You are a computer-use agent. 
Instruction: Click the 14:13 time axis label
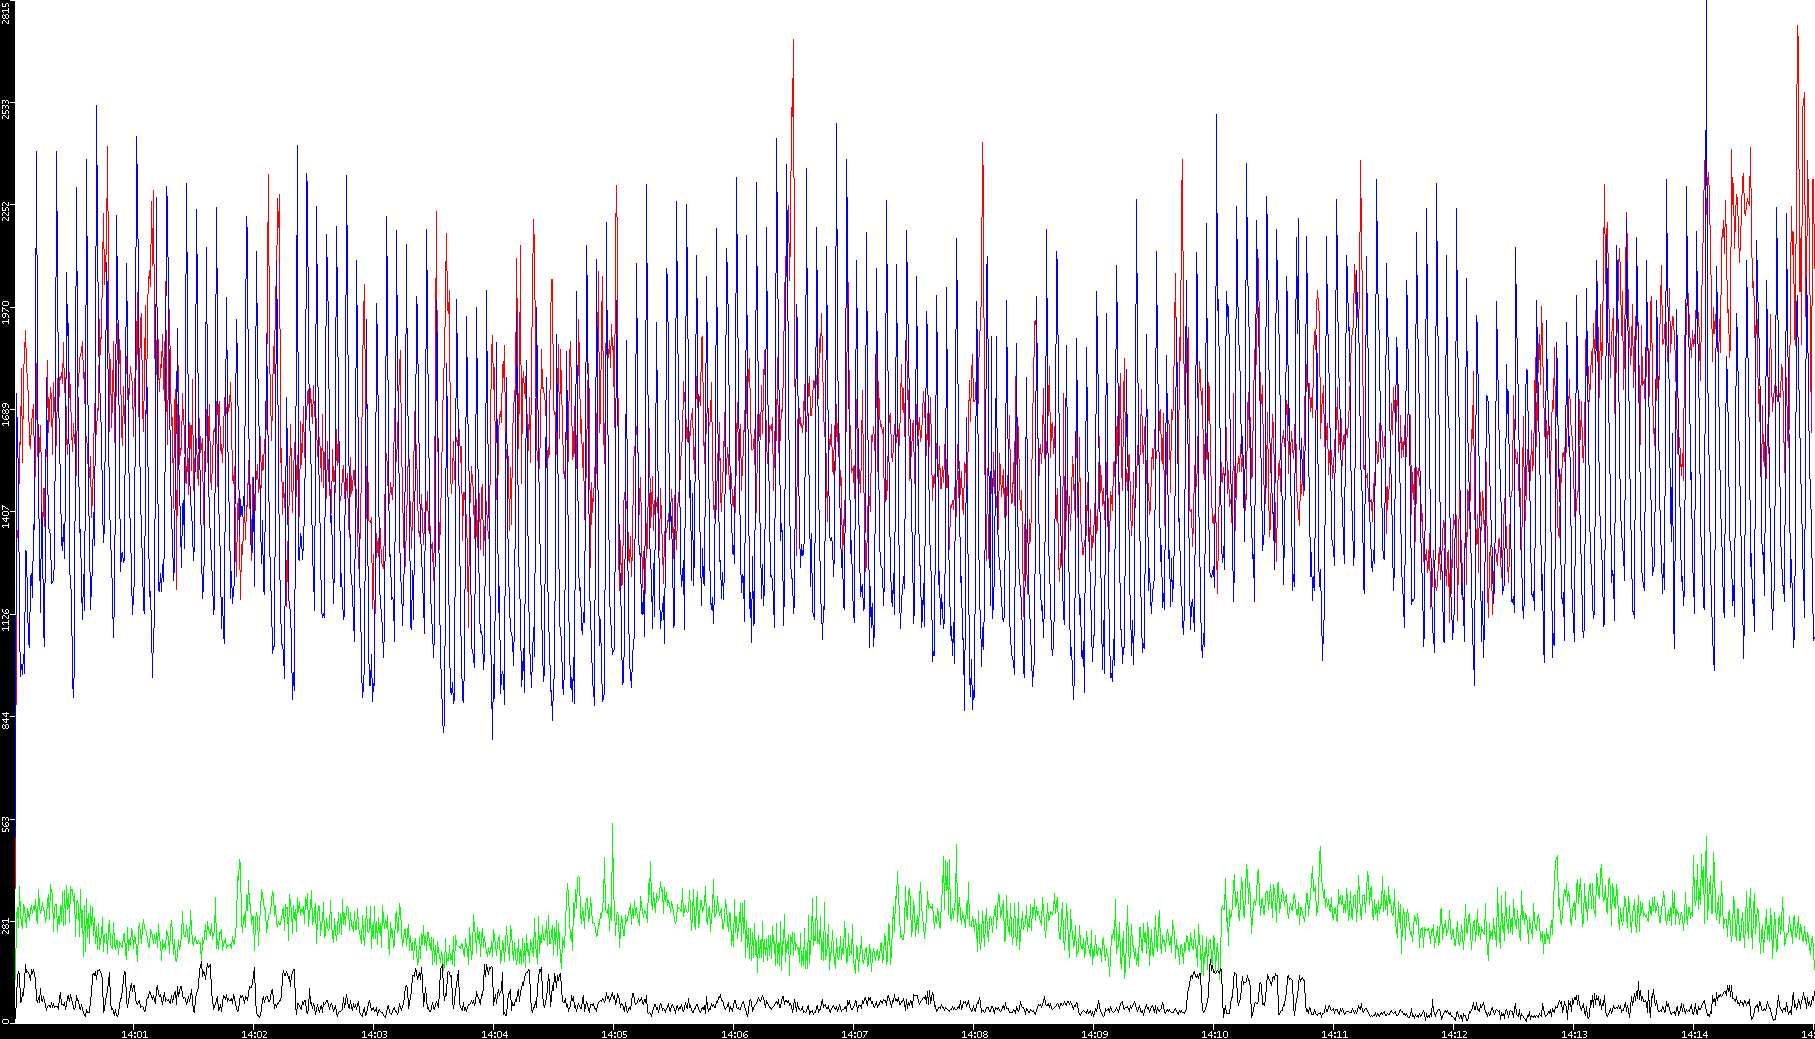click(x=1574, y=1034)
